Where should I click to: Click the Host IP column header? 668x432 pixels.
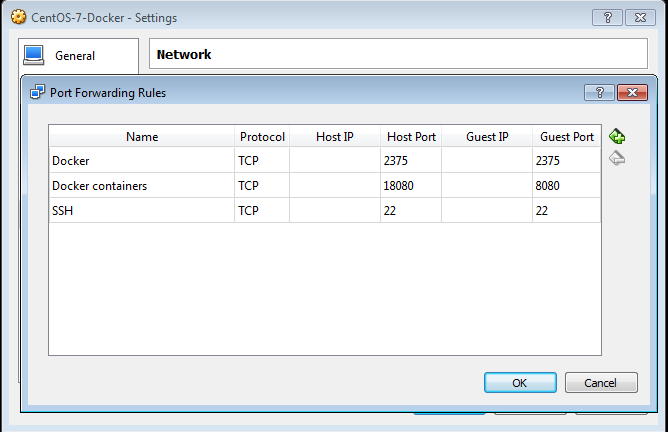335,137
